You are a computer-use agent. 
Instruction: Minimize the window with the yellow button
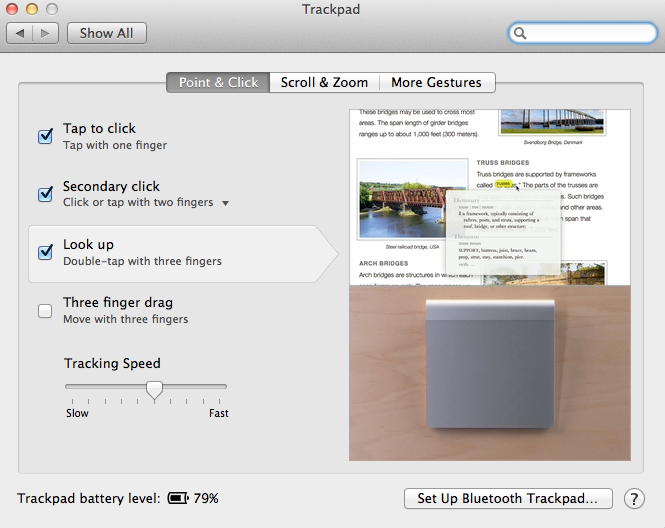tap(32, 9)
